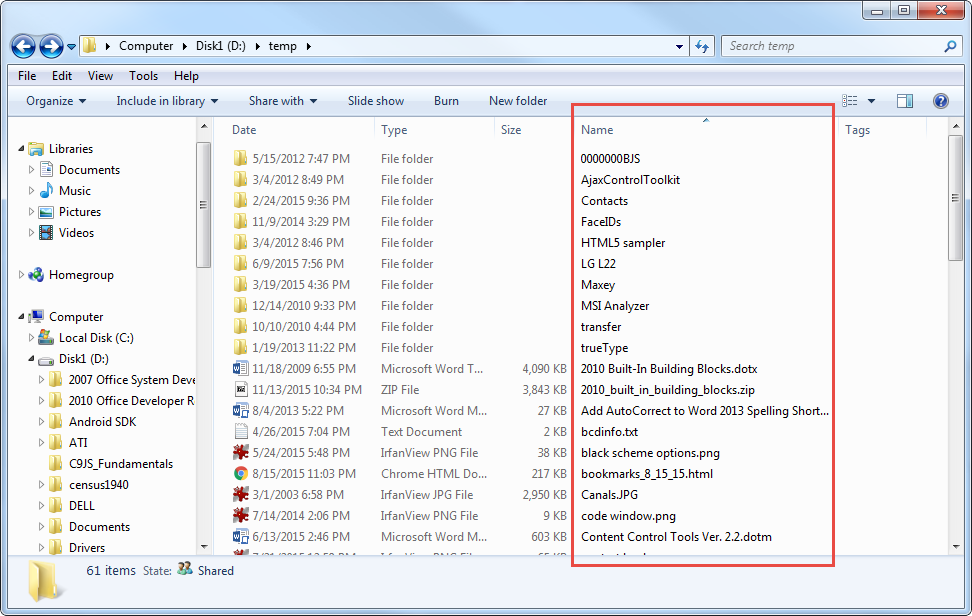
Task: Sort by the Size column header
Action: pos(511,130)
